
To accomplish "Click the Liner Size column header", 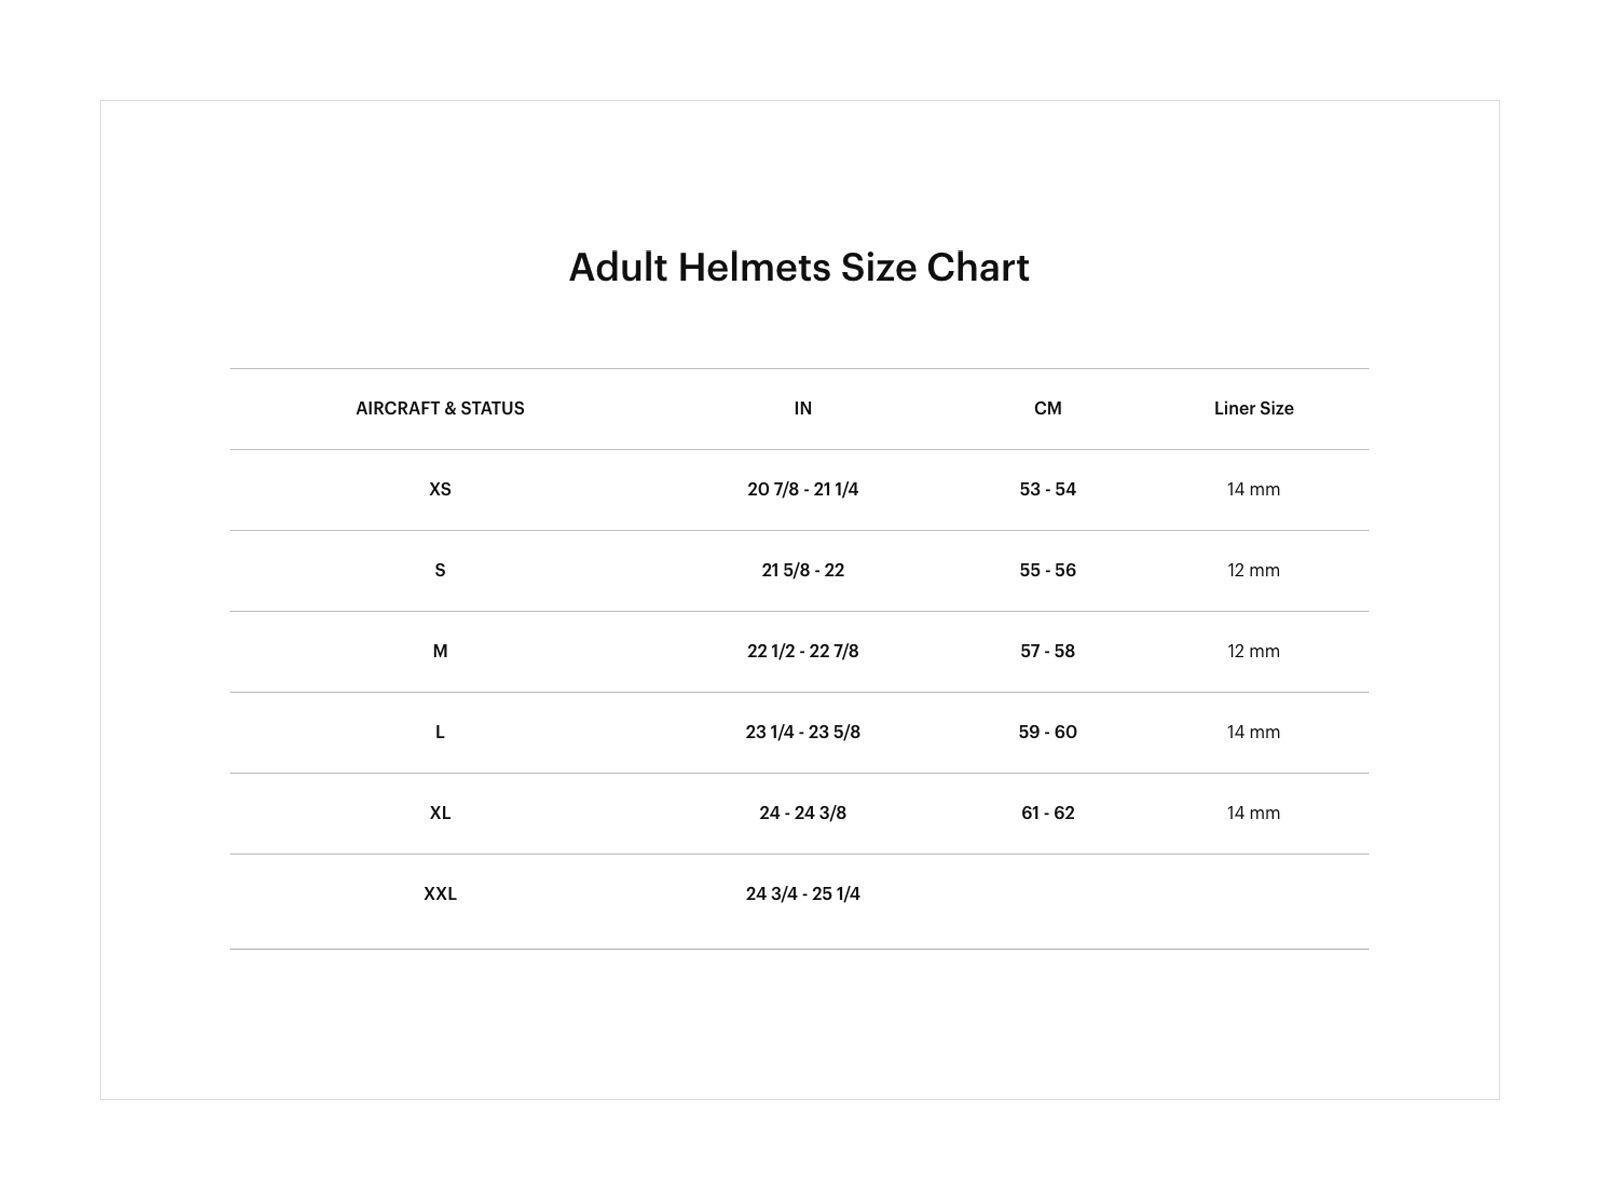I will coord(1254,408).
